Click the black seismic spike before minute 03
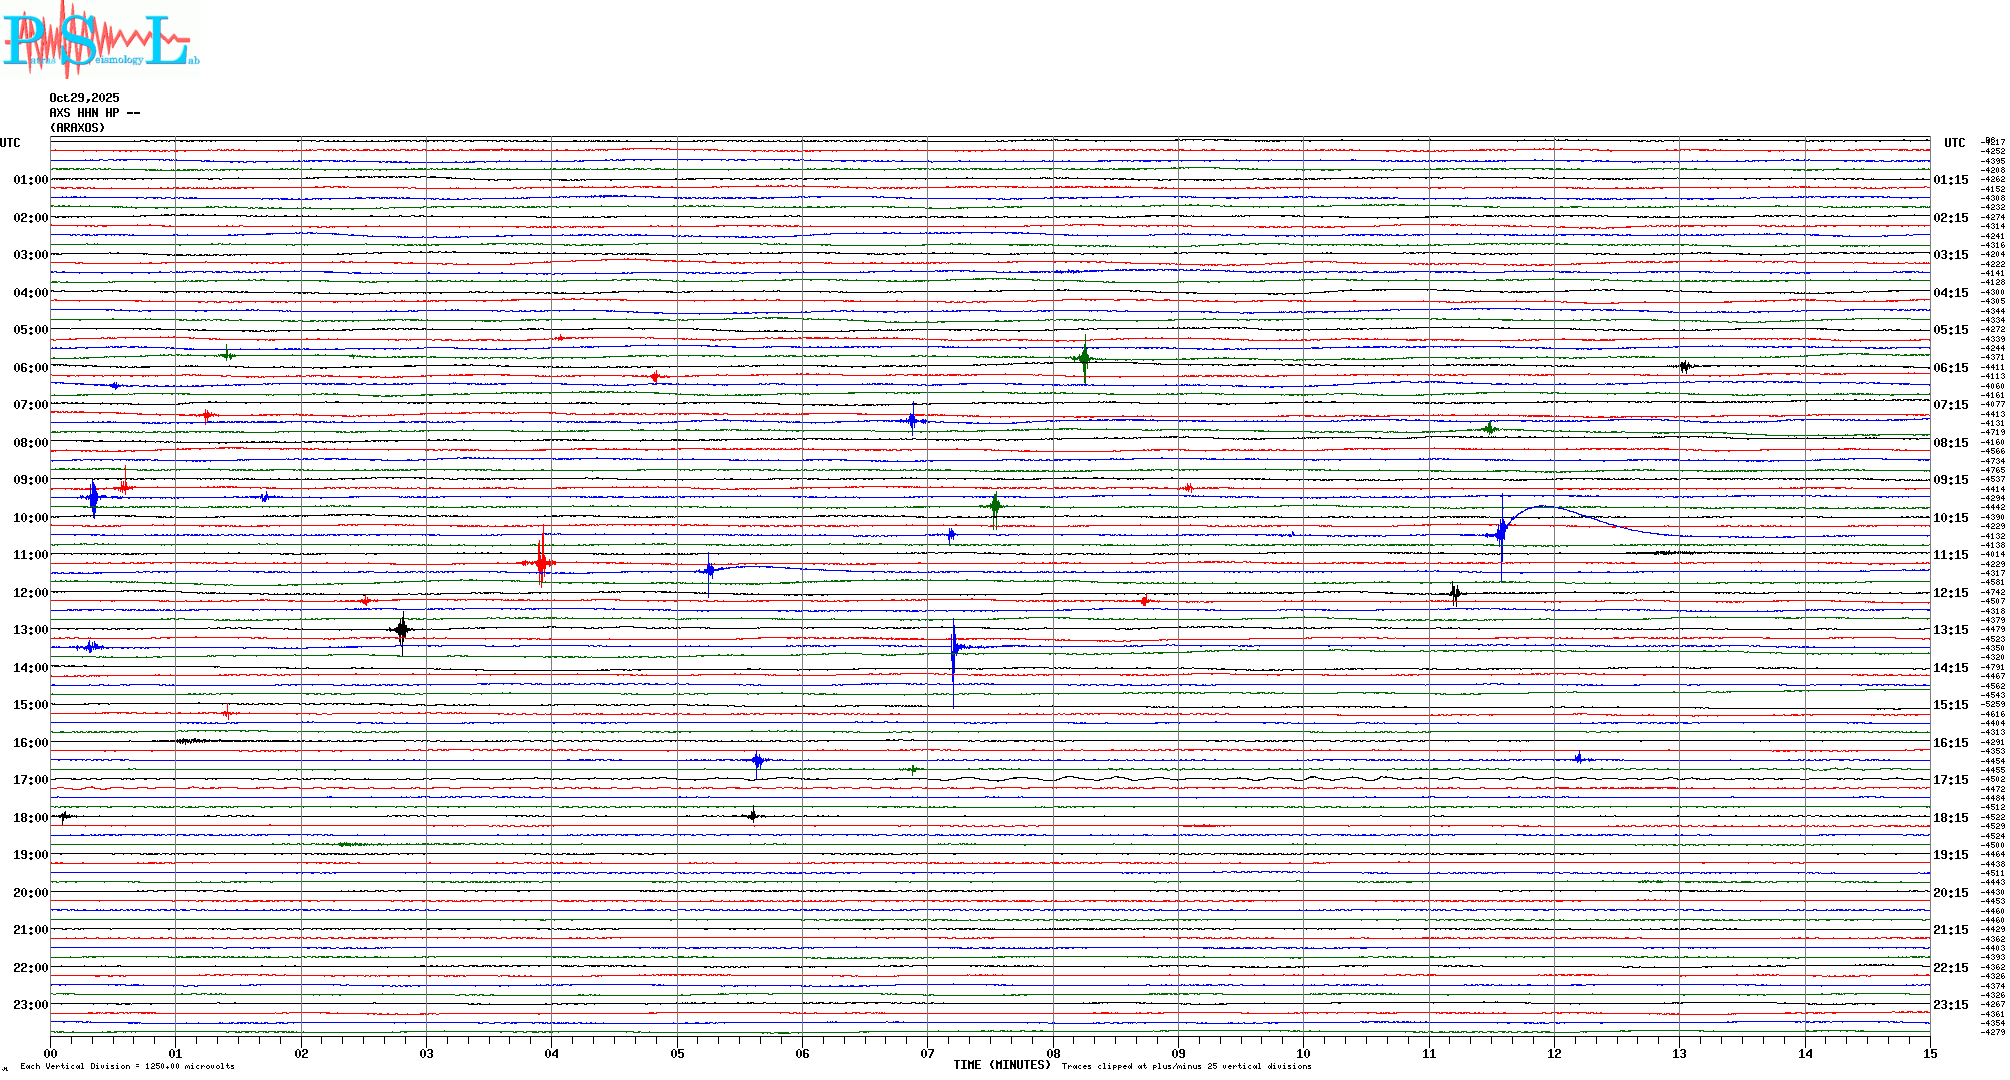Screen dimensions: 2010x1080 coord(402,630)
